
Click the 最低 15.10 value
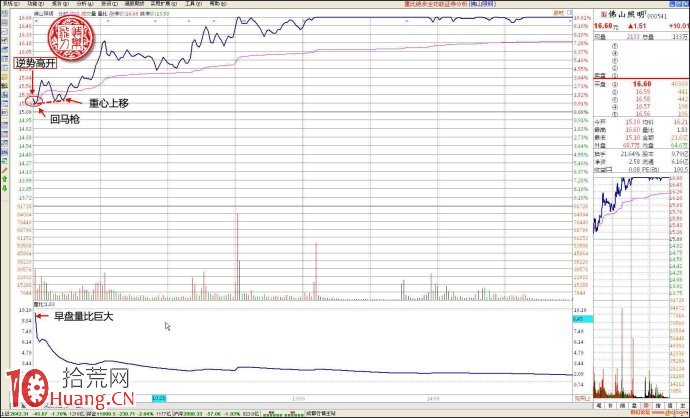point(632,137)
